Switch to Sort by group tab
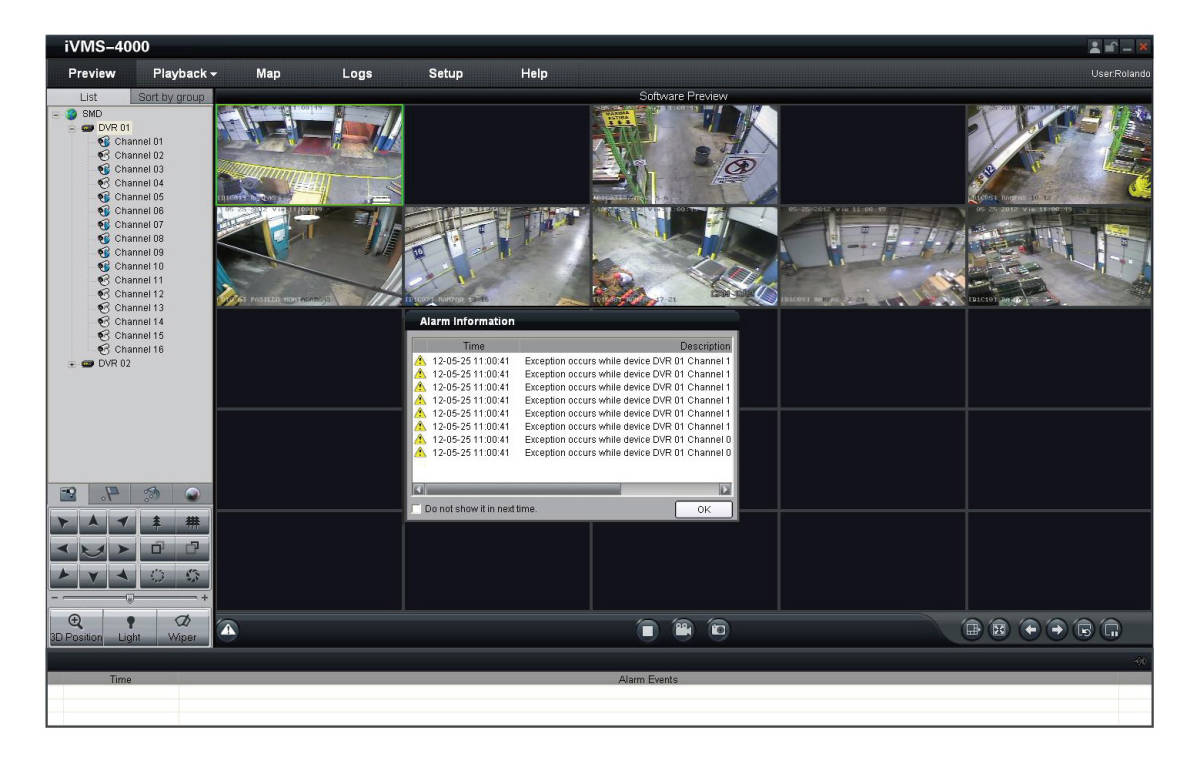 point(171,97)
